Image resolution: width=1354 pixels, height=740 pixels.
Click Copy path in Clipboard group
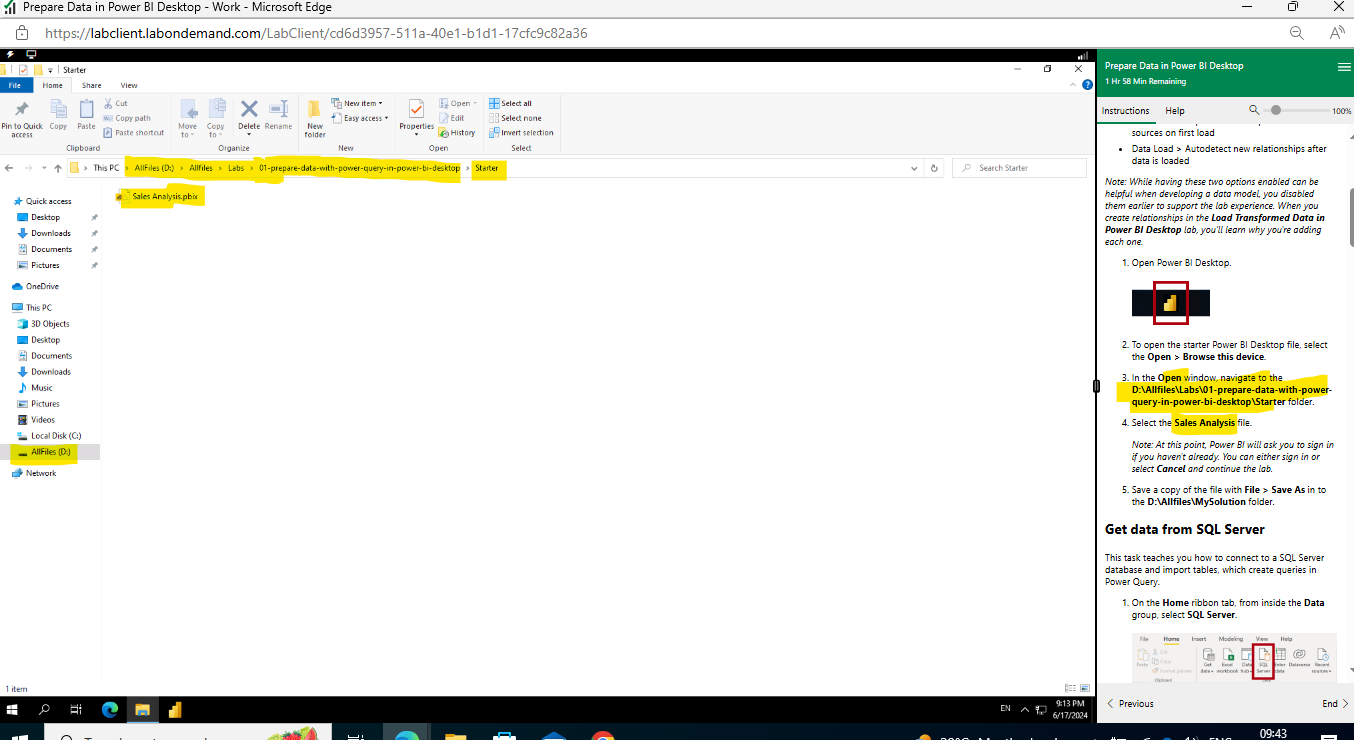pos(126,118)
